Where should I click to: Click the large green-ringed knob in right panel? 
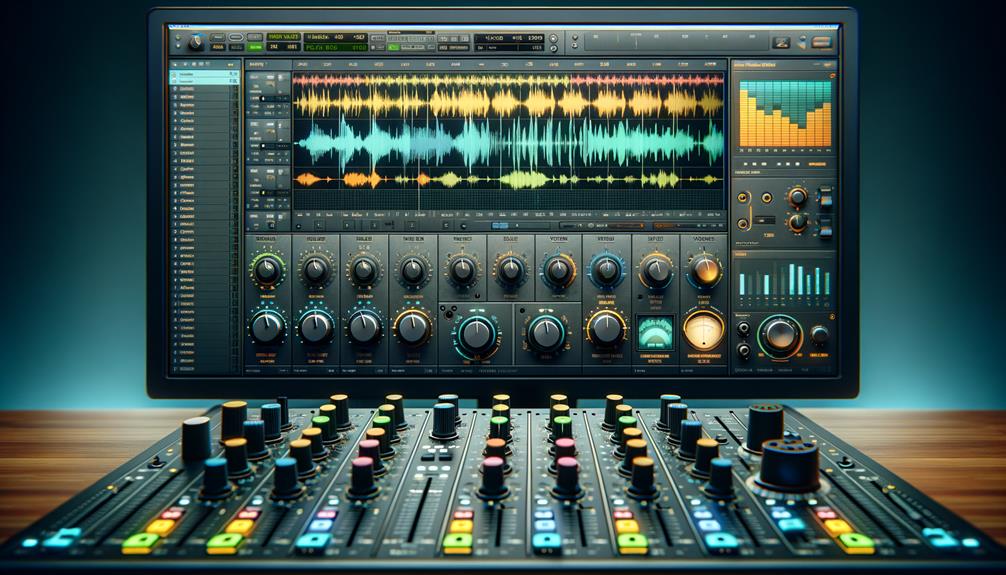[780, 336]
